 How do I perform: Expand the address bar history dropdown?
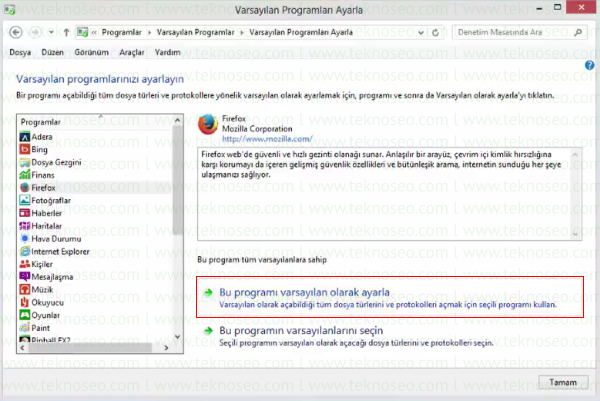[x=421, y=33]
